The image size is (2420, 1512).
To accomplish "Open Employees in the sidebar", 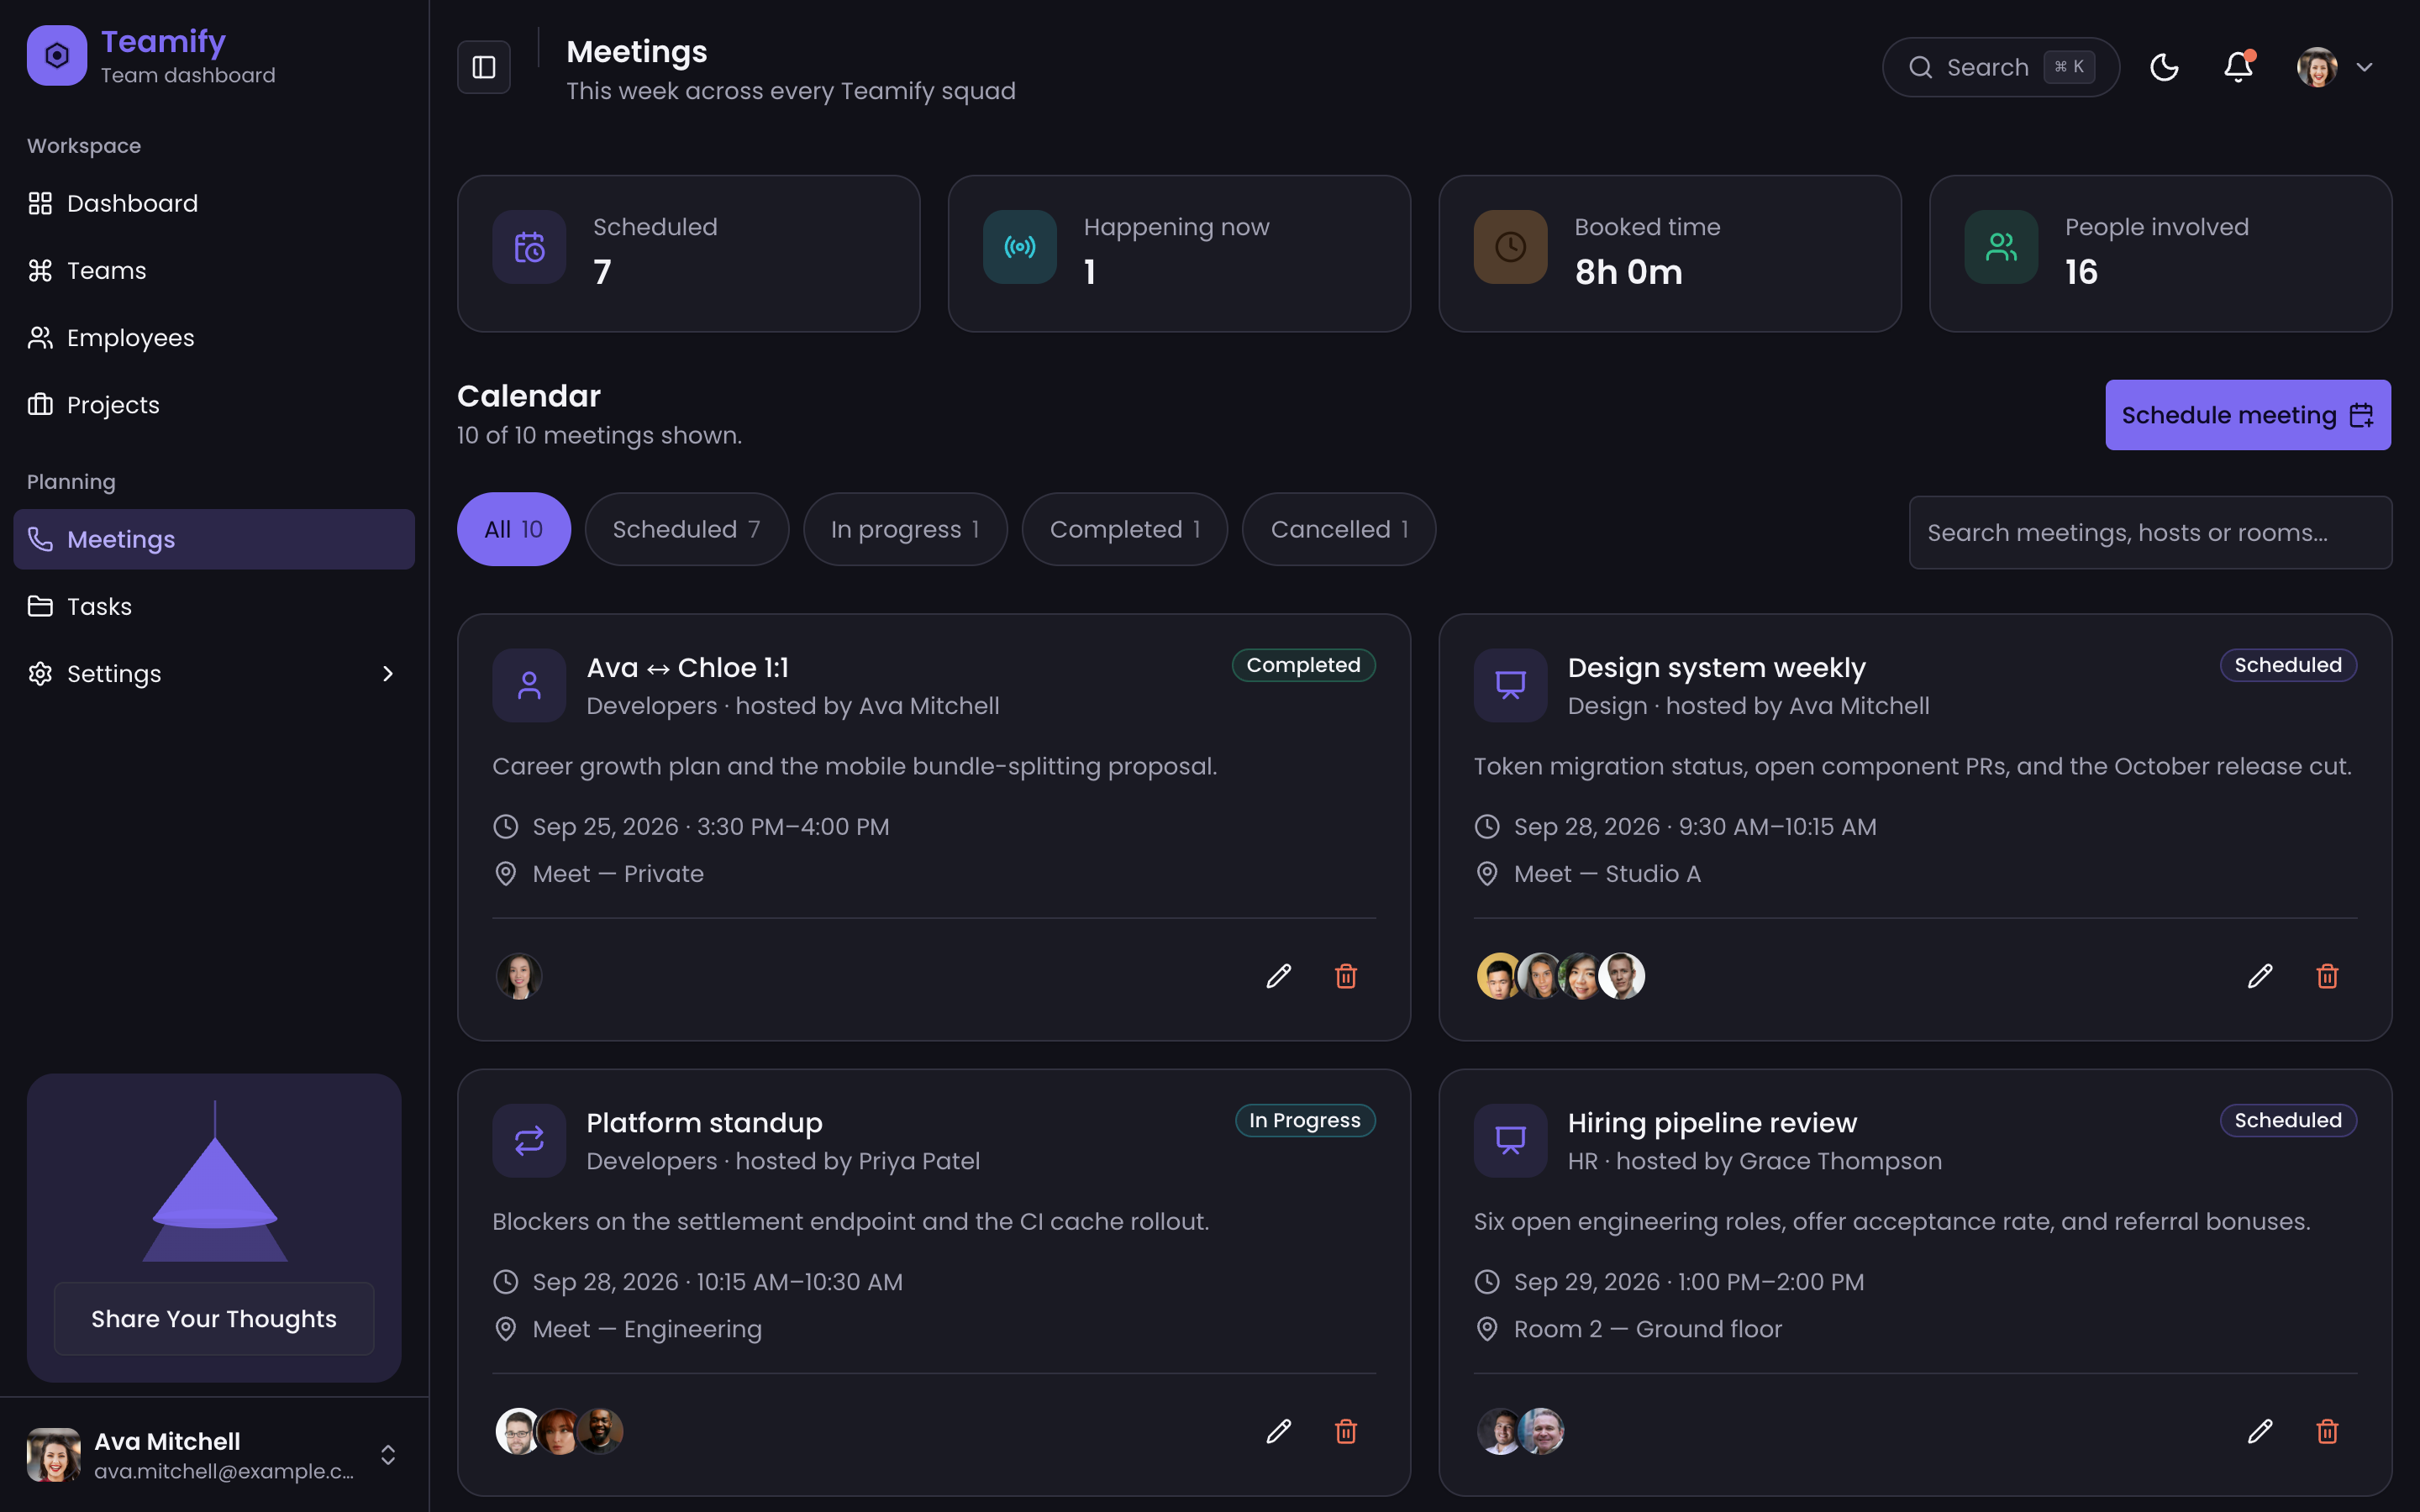I will 214,338.
